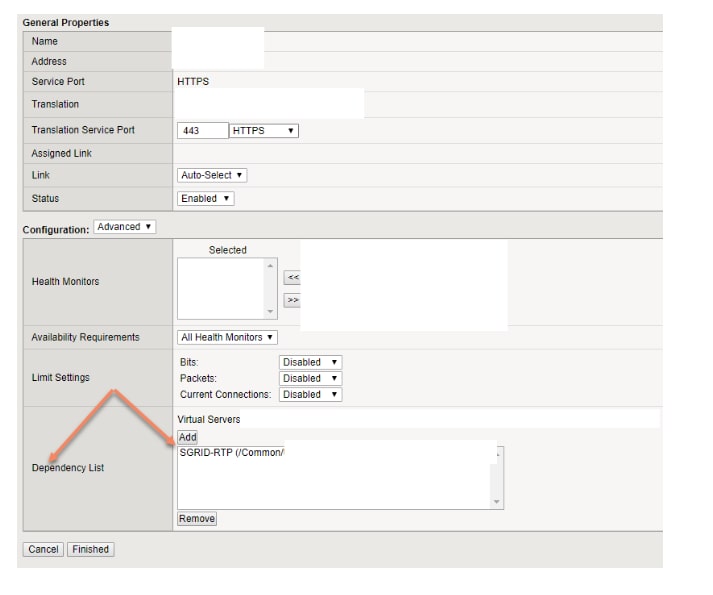Click the Dependency List scroll-up arrow
713x595 pixels.
tap(497, 454)
